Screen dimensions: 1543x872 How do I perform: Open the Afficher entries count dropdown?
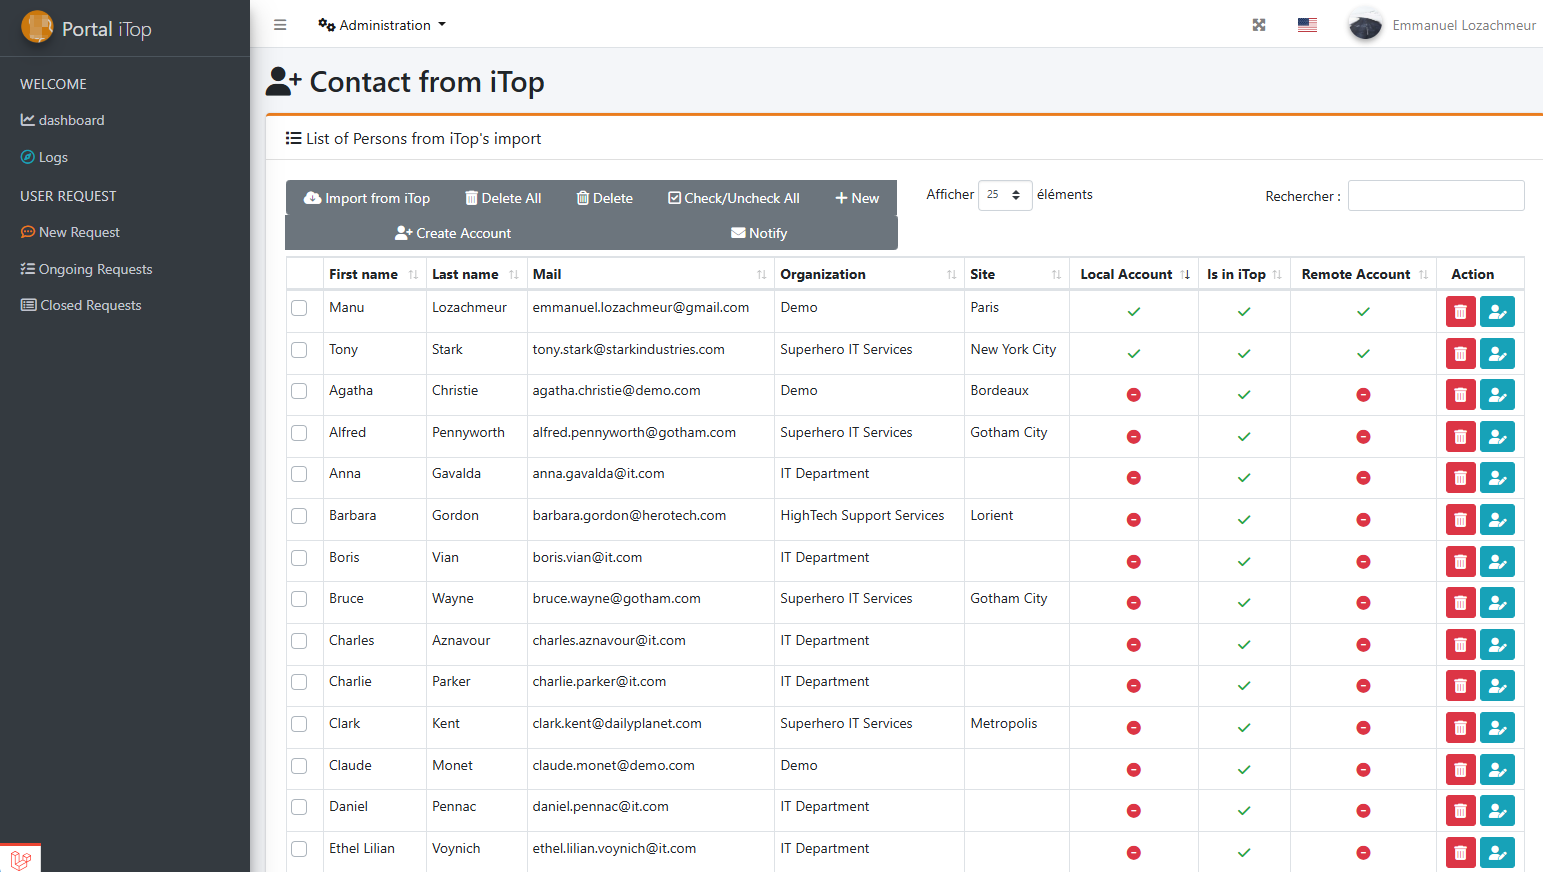coord(1004,195)
